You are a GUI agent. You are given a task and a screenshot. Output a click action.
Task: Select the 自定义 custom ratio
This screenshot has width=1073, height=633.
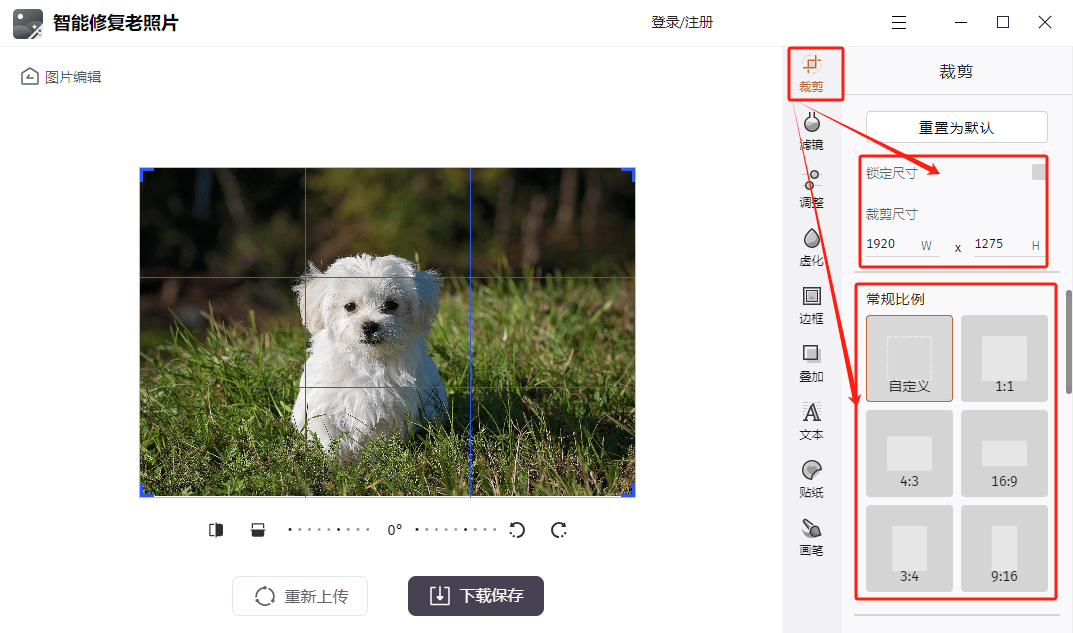click(909, 359)
